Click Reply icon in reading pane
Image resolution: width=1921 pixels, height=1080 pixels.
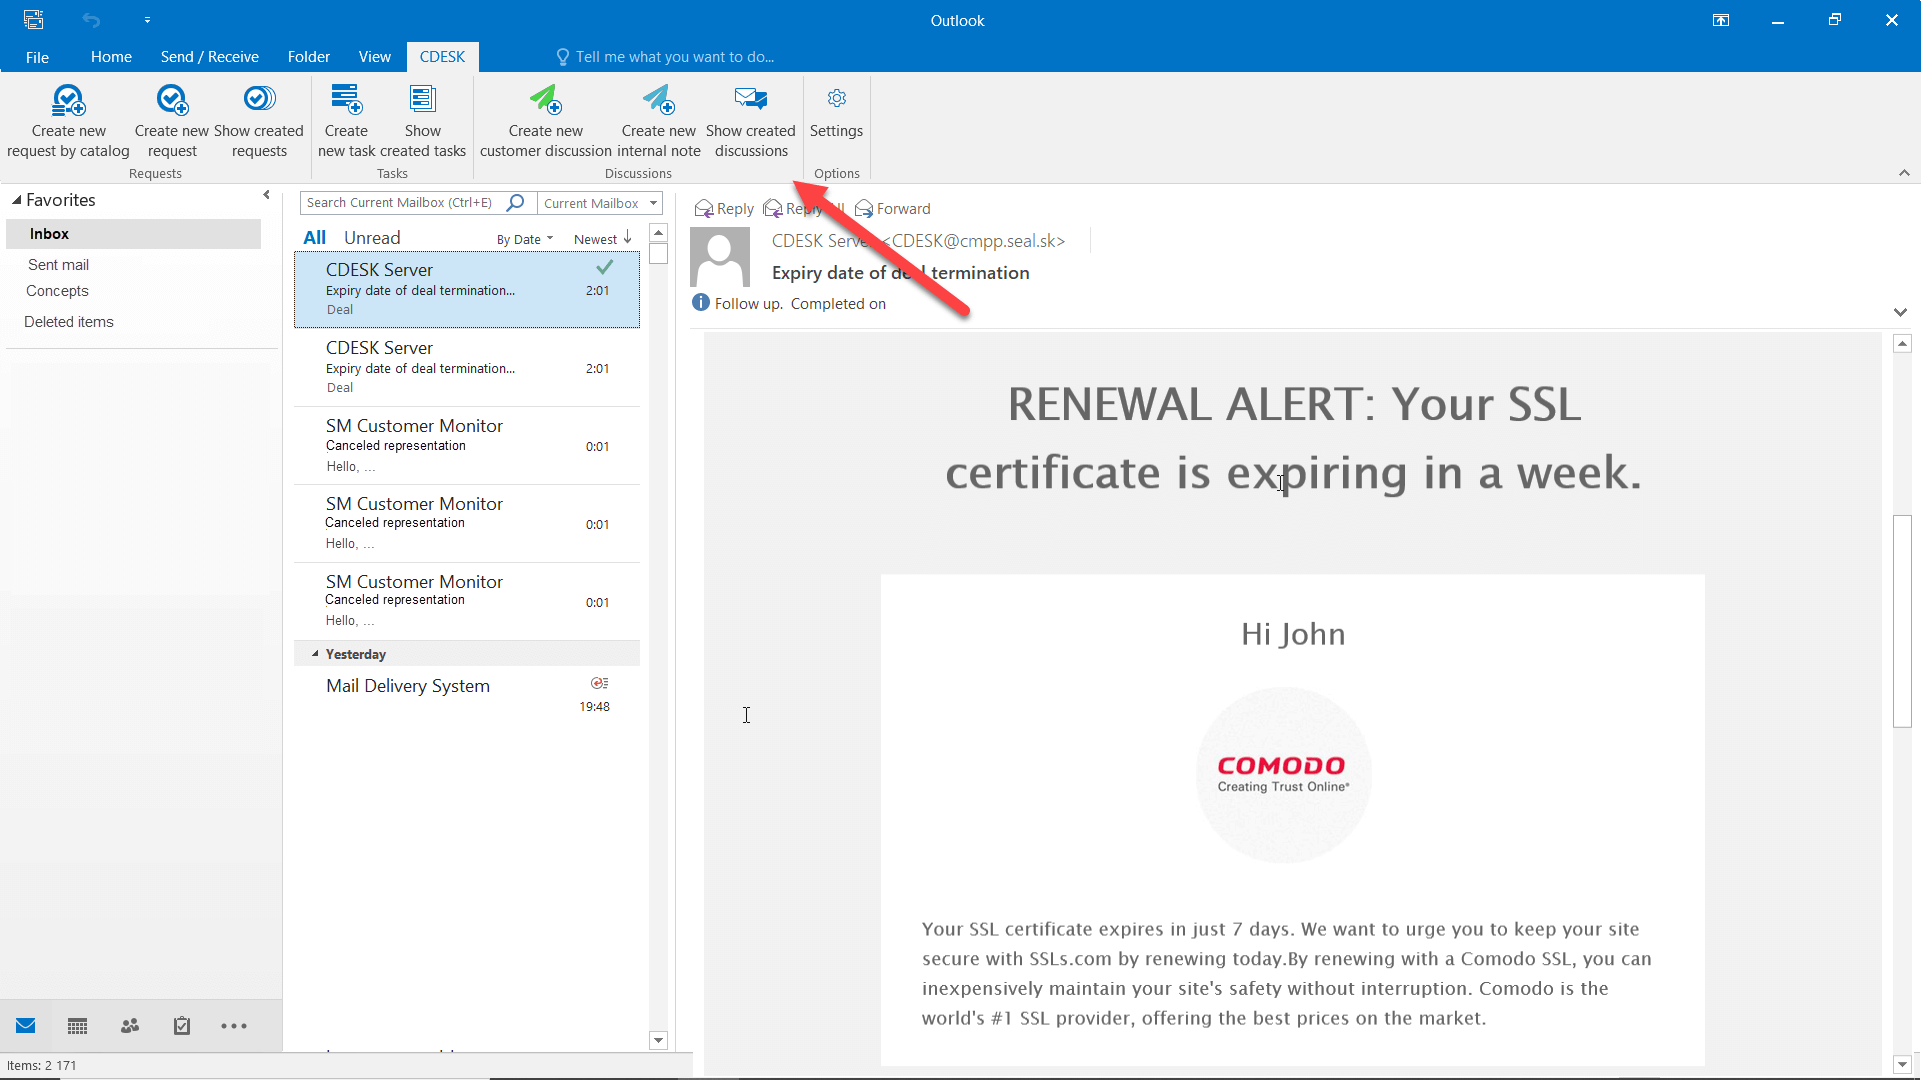[704, 208]
